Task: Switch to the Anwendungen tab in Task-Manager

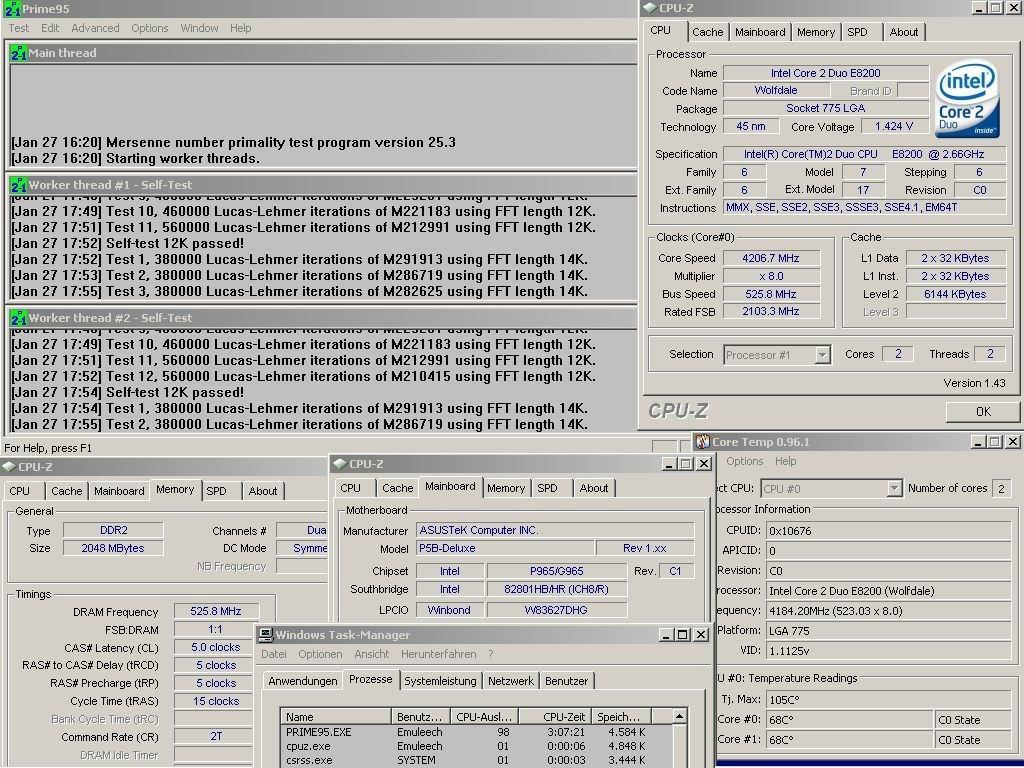Action: (x=303, y=680)
